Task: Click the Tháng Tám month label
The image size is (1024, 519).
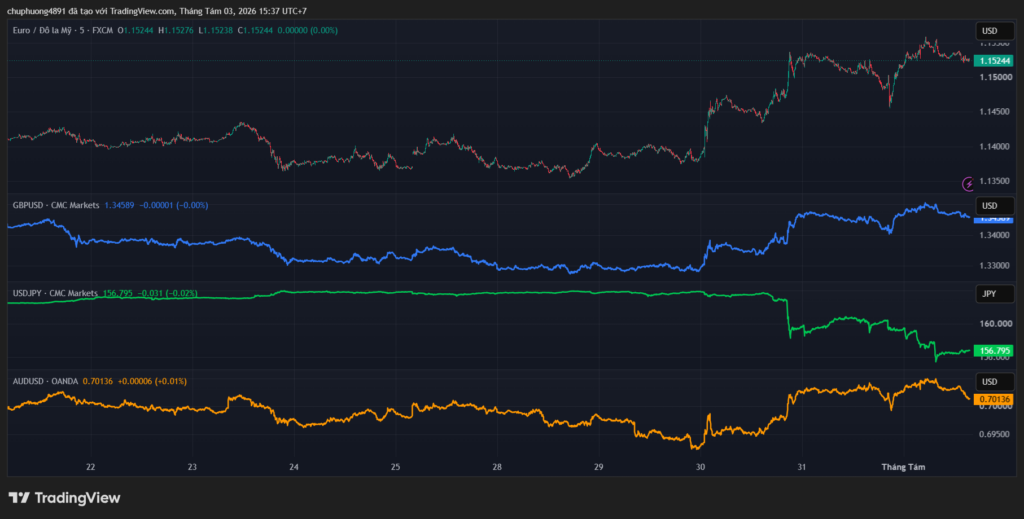Action: (x=903, y=467)
